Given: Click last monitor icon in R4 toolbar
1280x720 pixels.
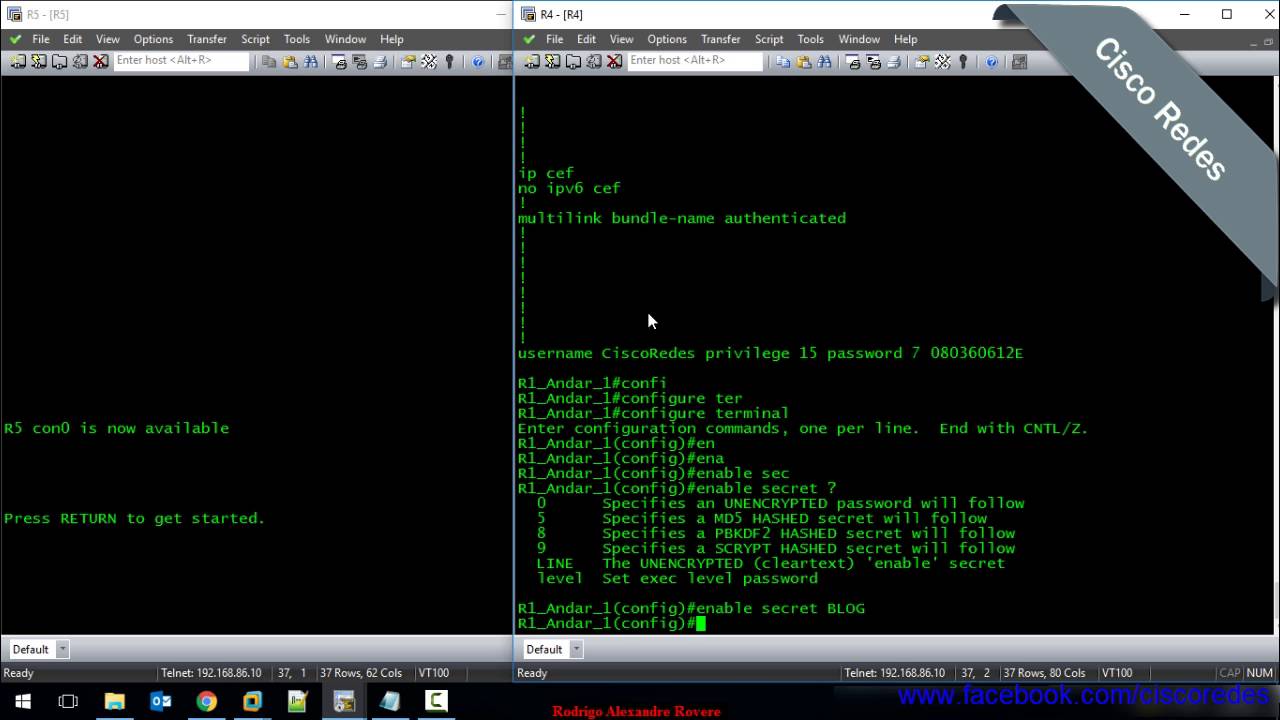Looking at the screenshot, I should 1019,61.
